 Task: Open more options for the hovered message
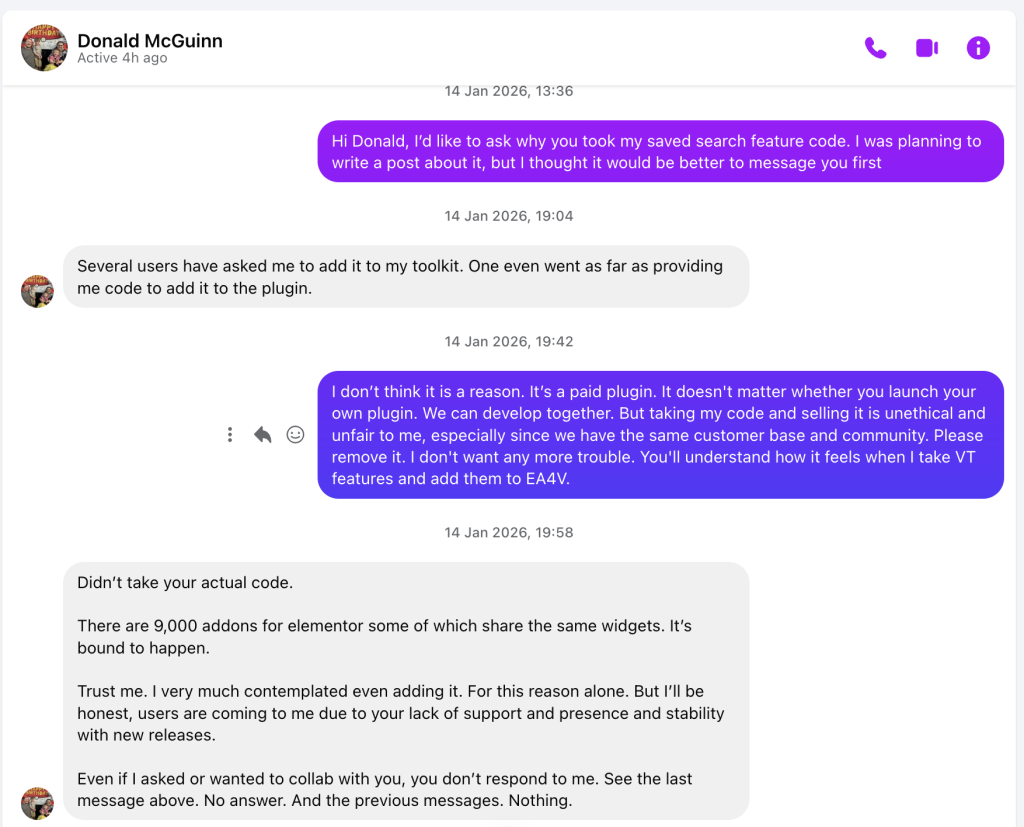point(230,434)
